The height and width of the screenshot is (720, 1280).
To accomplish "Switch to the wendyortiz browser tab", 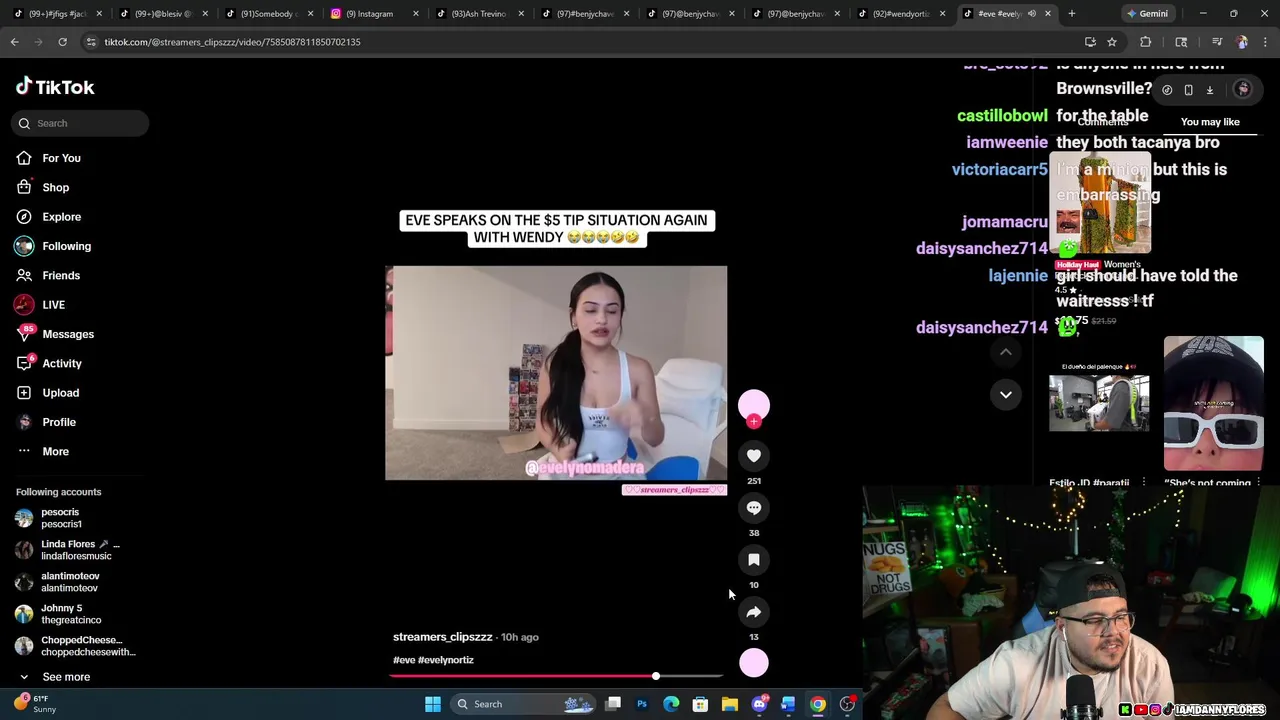I will click(x=900, y=14).
